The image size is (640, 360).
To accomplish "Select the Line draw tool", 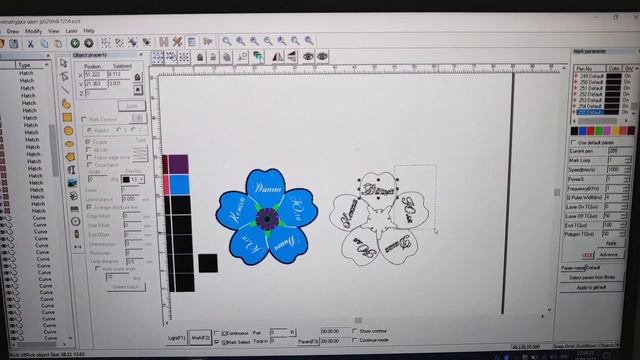I will coord(65,90).
